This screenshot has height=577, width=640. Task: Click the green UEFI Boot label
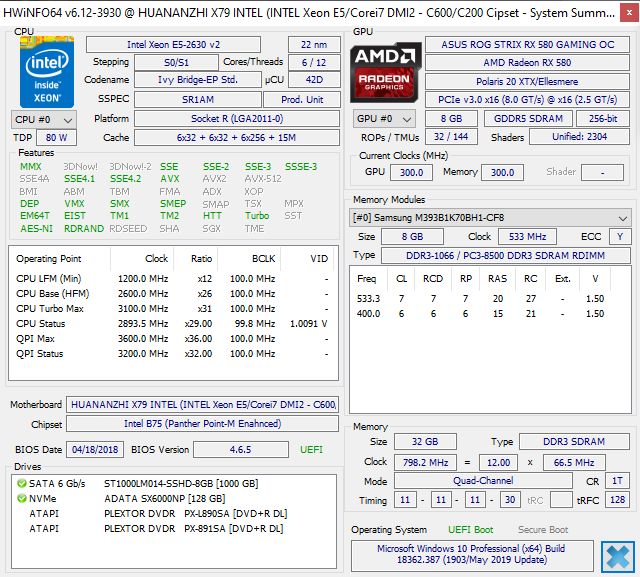click(x=470, y=530)
